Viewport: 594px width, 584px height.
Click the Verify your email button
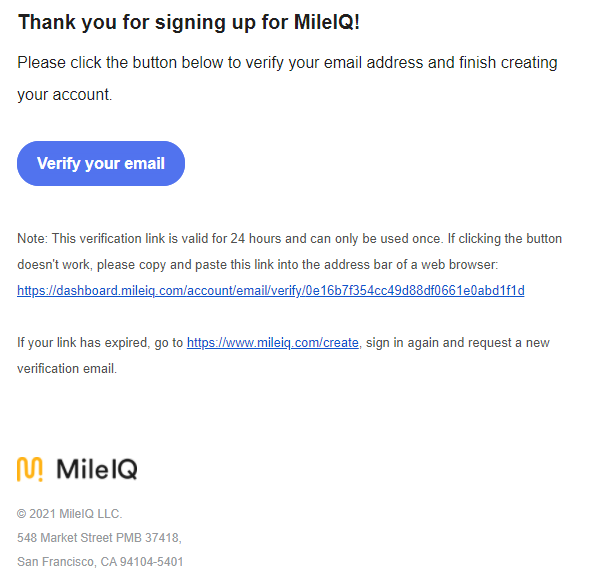(101, 163)
